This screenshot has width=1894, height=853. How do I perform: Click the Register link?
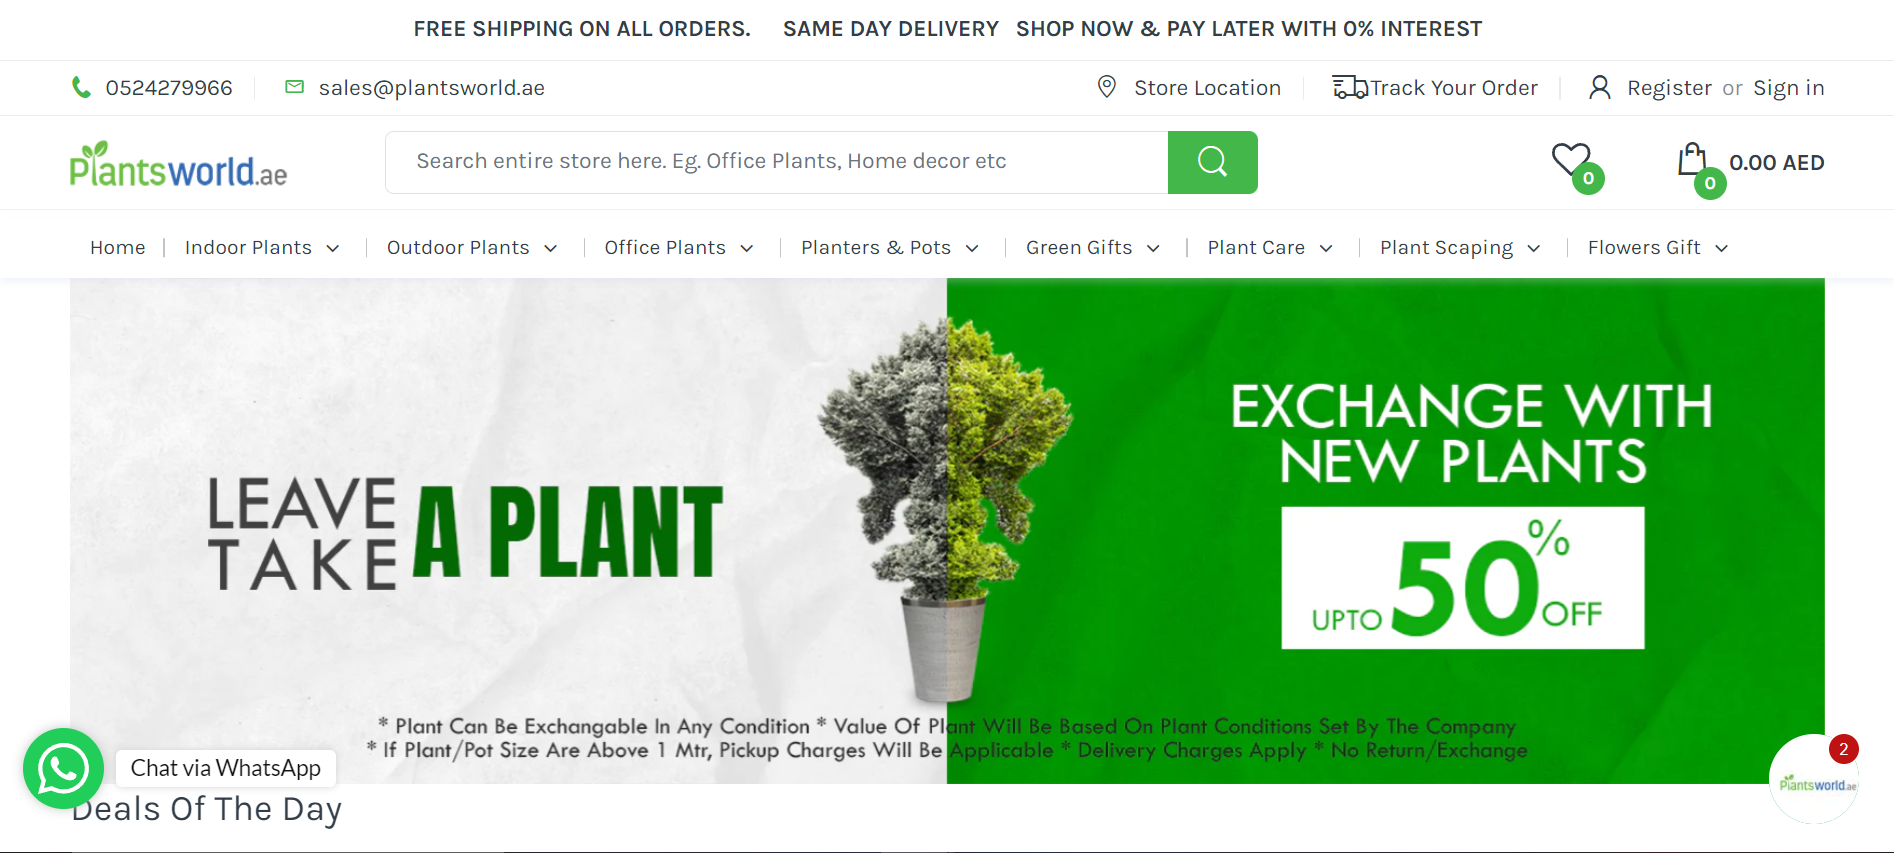click(1669, 88)
